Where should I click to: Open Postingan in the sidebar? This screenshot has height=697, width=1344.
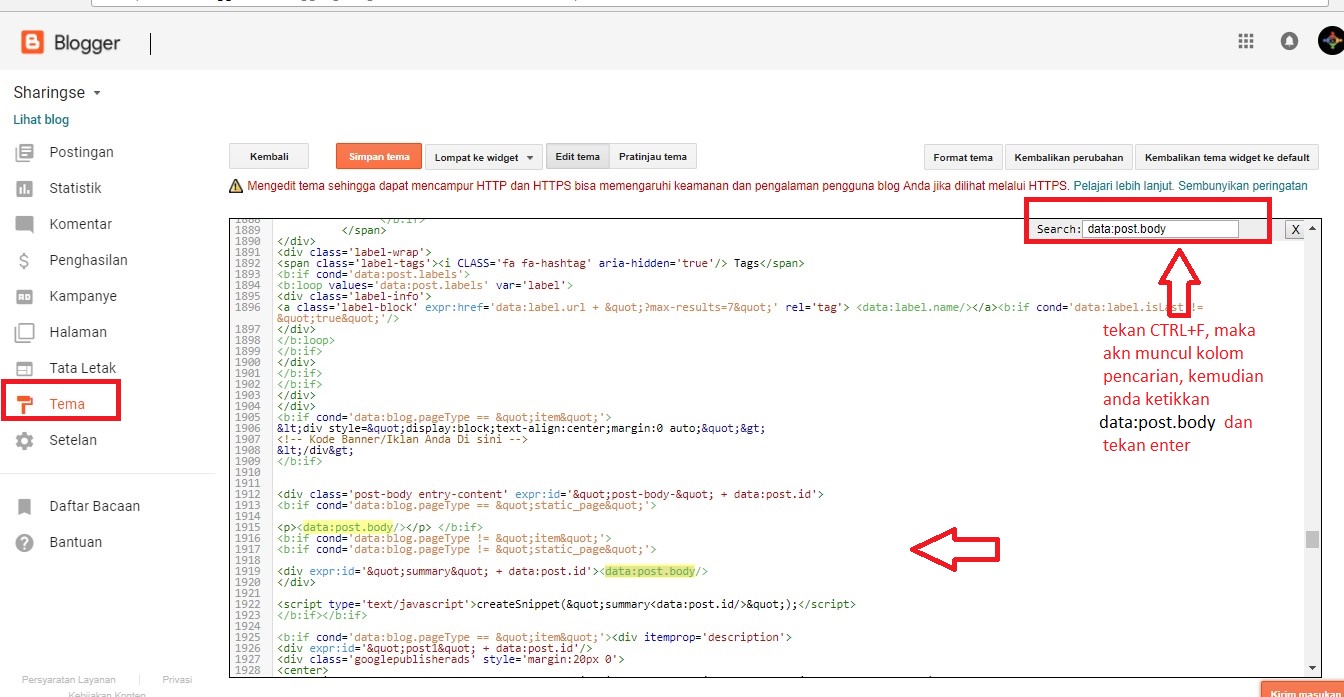click(82, 152)
